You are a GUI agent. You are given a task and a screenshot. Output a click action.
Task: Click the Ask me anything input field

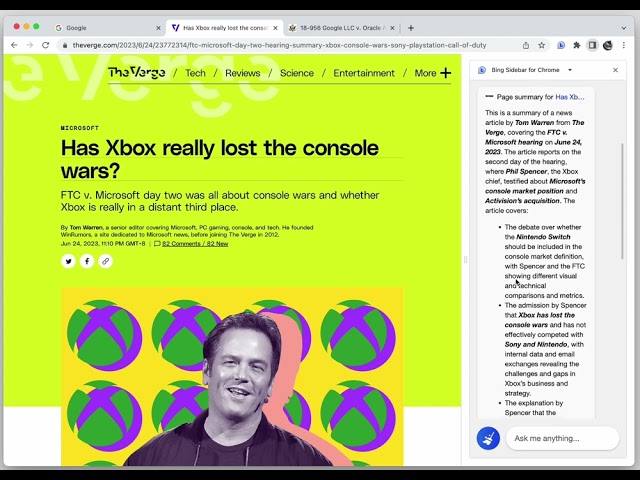pos(562,438)
